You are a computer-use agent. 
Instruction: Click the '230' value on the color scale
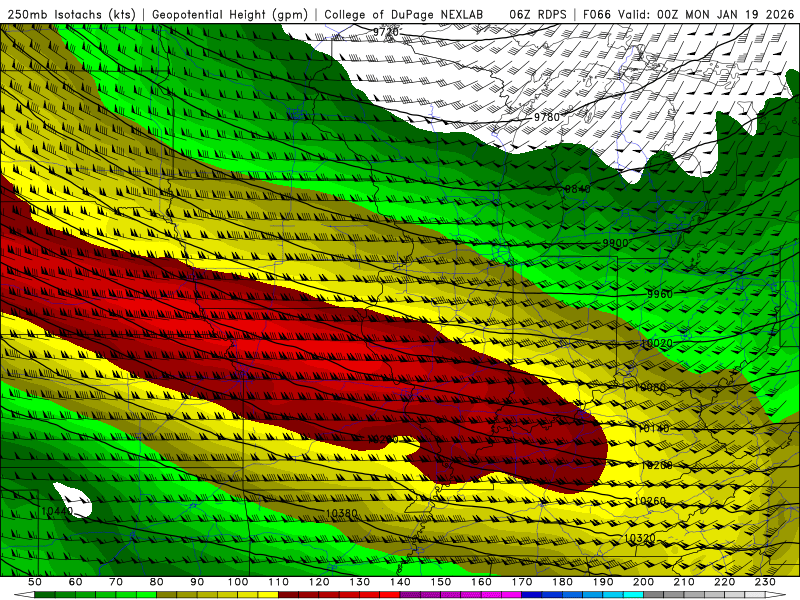click(765, 582)
